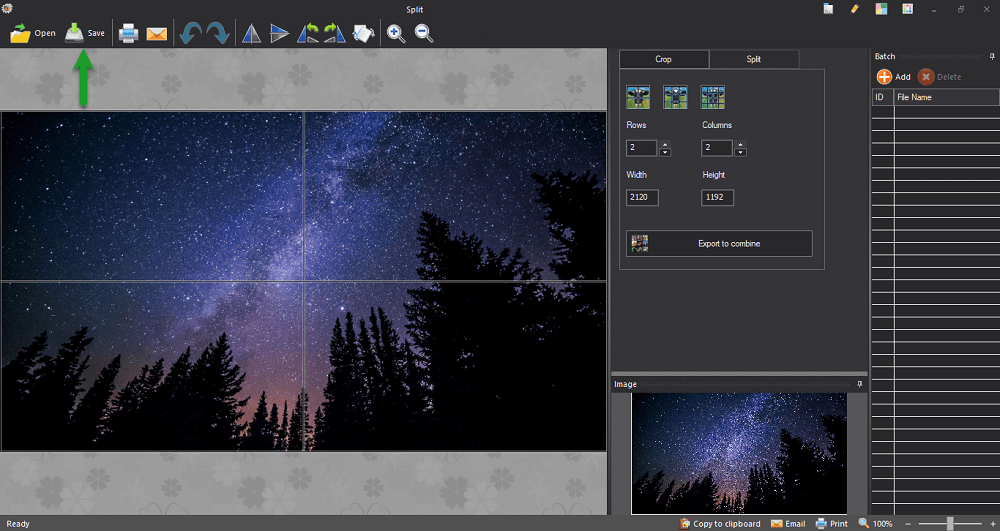Screen dimensions: 1000x531
Task: Click the Image panel preview thumbnail
Action: pos(739,453)
